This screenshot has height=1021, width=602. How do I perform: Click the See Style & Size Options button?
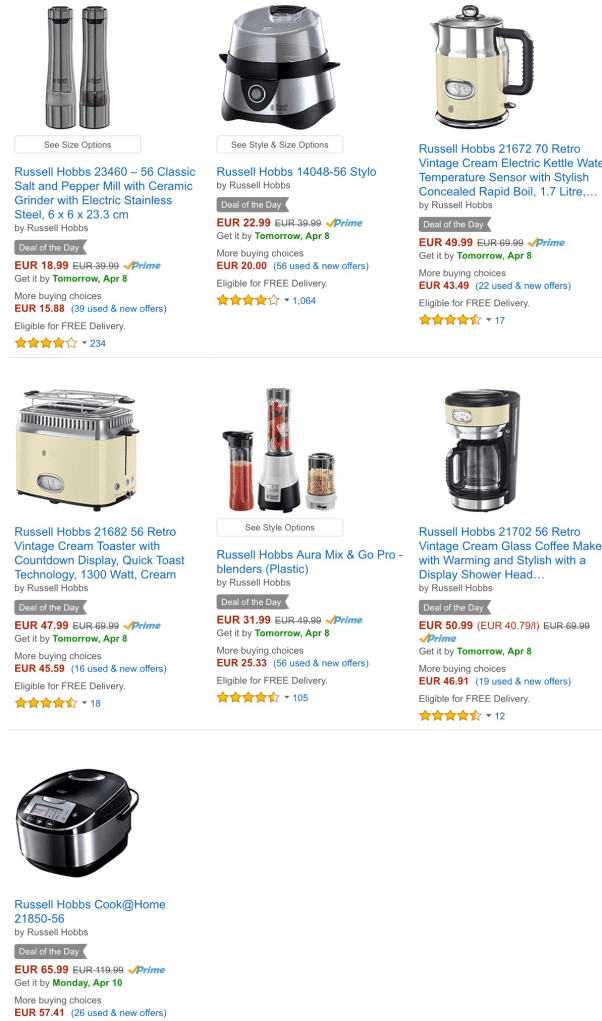coord(280,145)
